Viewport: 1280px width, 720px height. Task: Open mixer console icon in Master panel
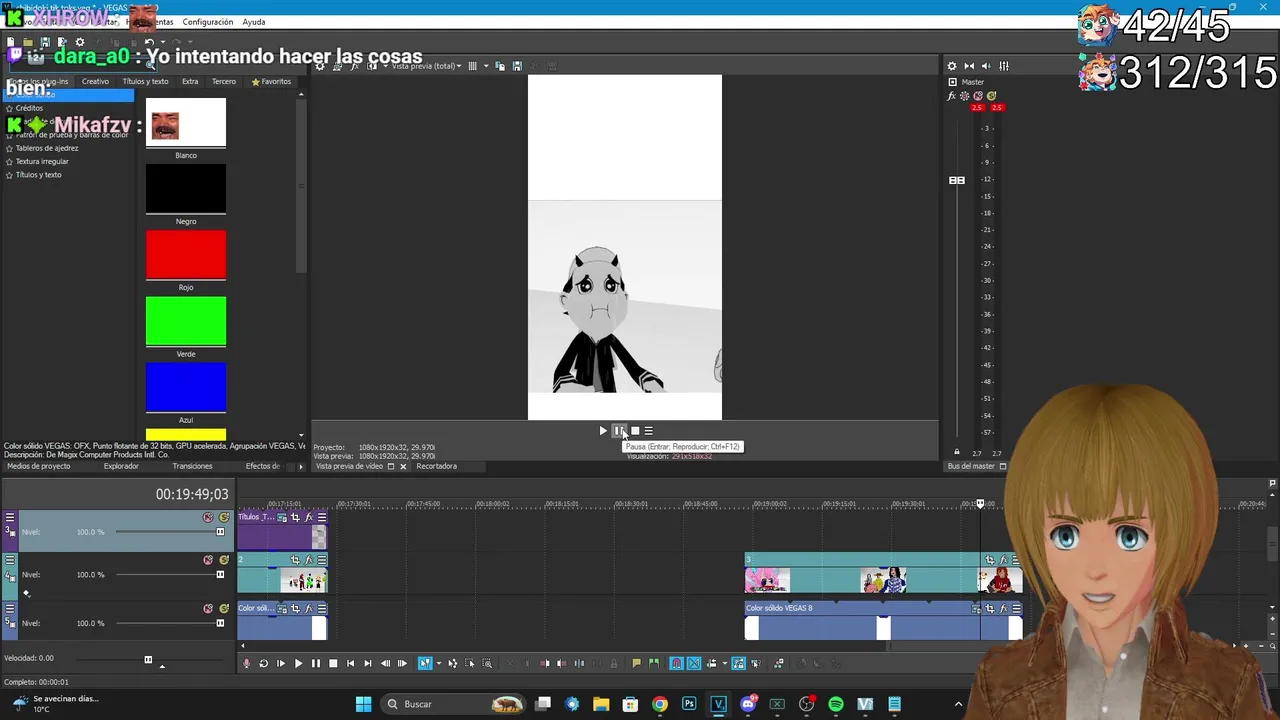pyautogui.click(x=1004, y=66)
